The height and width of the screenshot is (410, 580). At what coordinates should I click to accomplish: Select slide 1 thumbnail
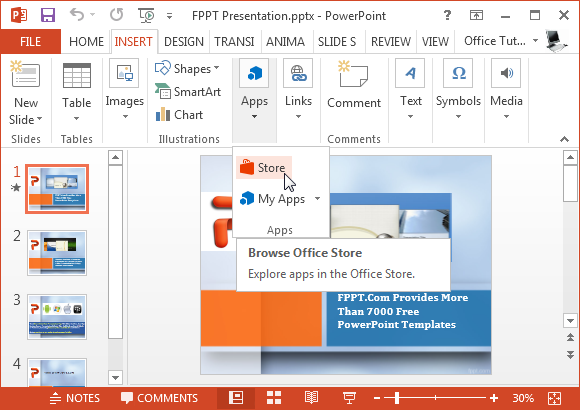(57, 189)
